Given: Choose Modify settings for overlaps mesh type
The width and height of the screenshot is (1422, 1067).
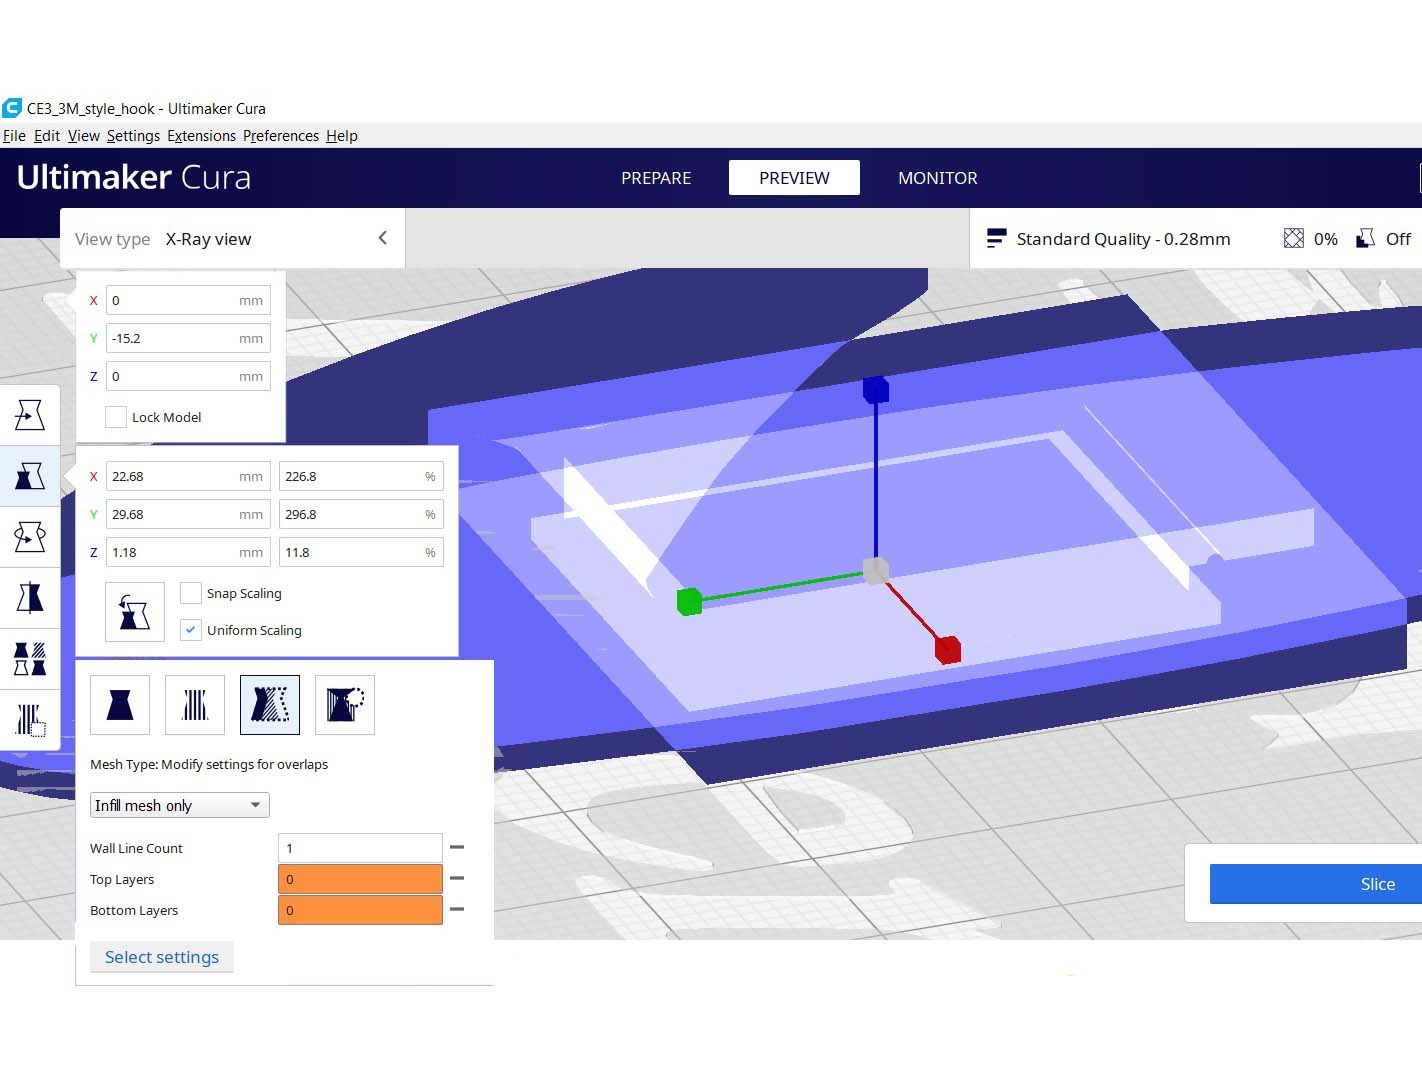Looking at the screenshot, I should pyautogui.click(x=270, y=705).
